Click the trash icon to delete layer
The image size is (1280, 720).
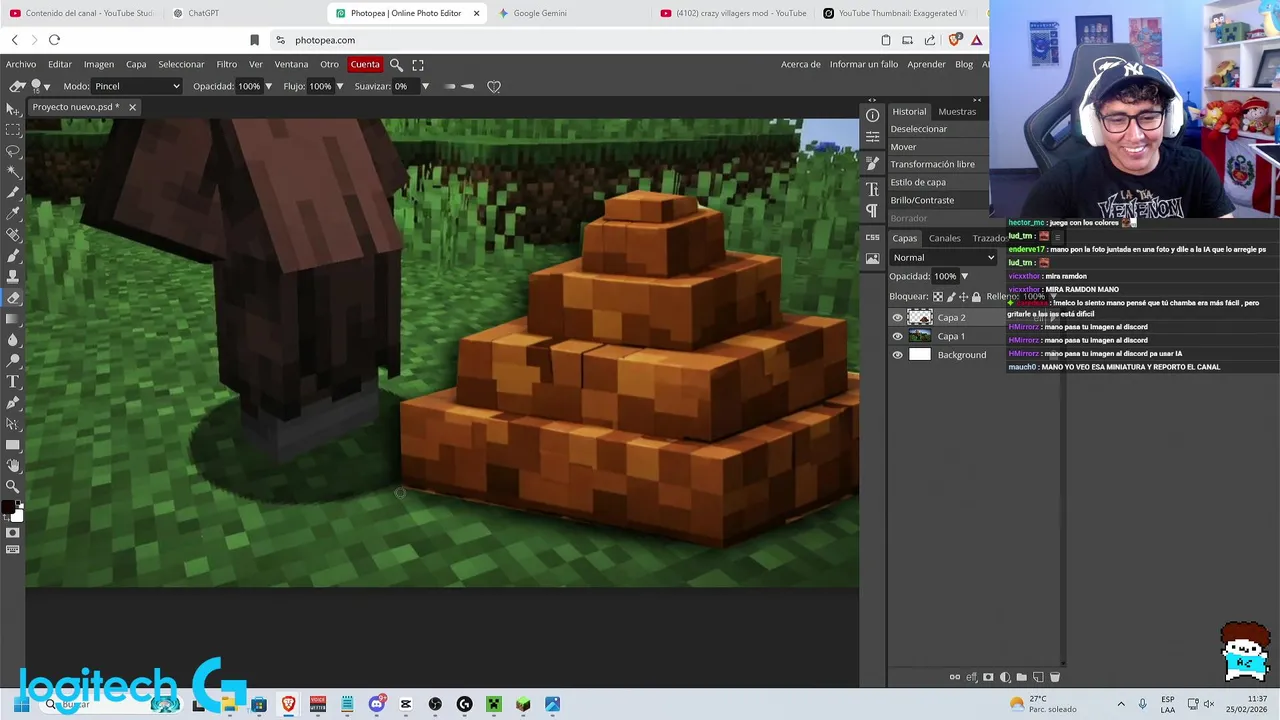pyautogui.click(x=1054, y=677)
